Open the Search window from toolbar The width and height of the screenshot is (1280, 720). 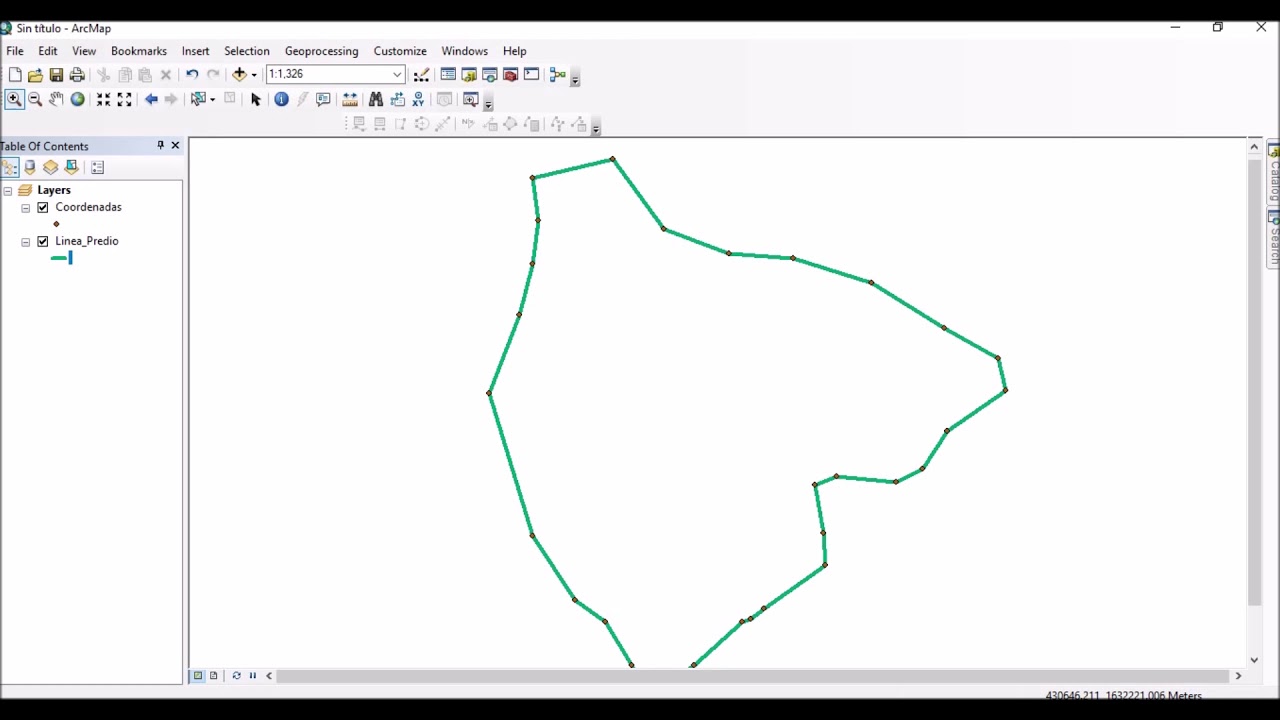pyautogui.click(x=490, y=75)
